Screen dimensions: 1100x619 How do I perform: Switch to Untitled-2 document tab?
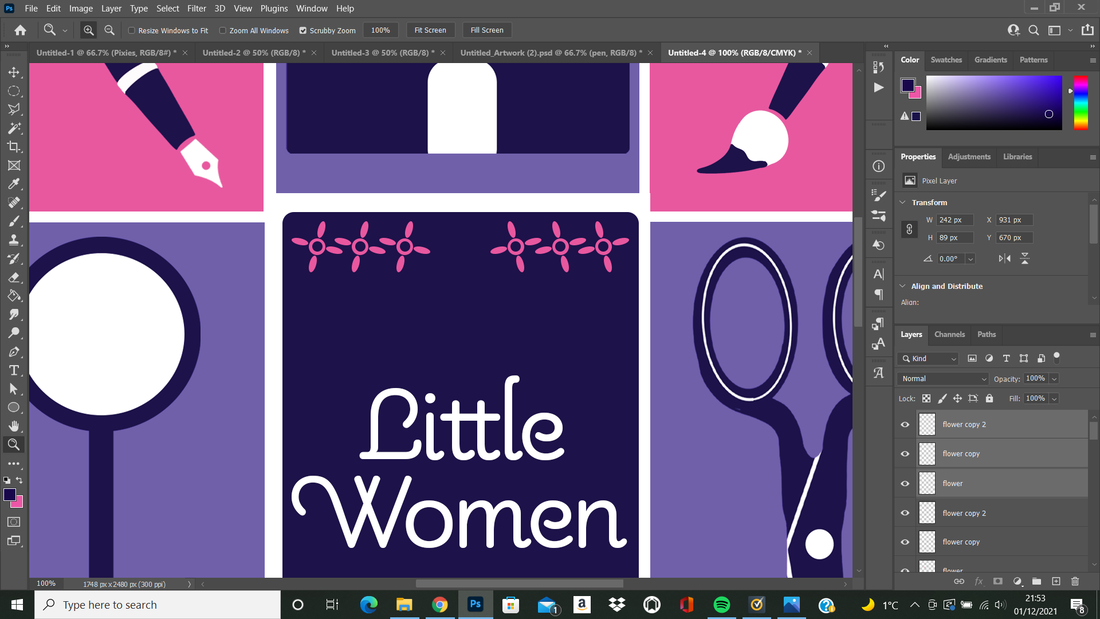(254, 53)
